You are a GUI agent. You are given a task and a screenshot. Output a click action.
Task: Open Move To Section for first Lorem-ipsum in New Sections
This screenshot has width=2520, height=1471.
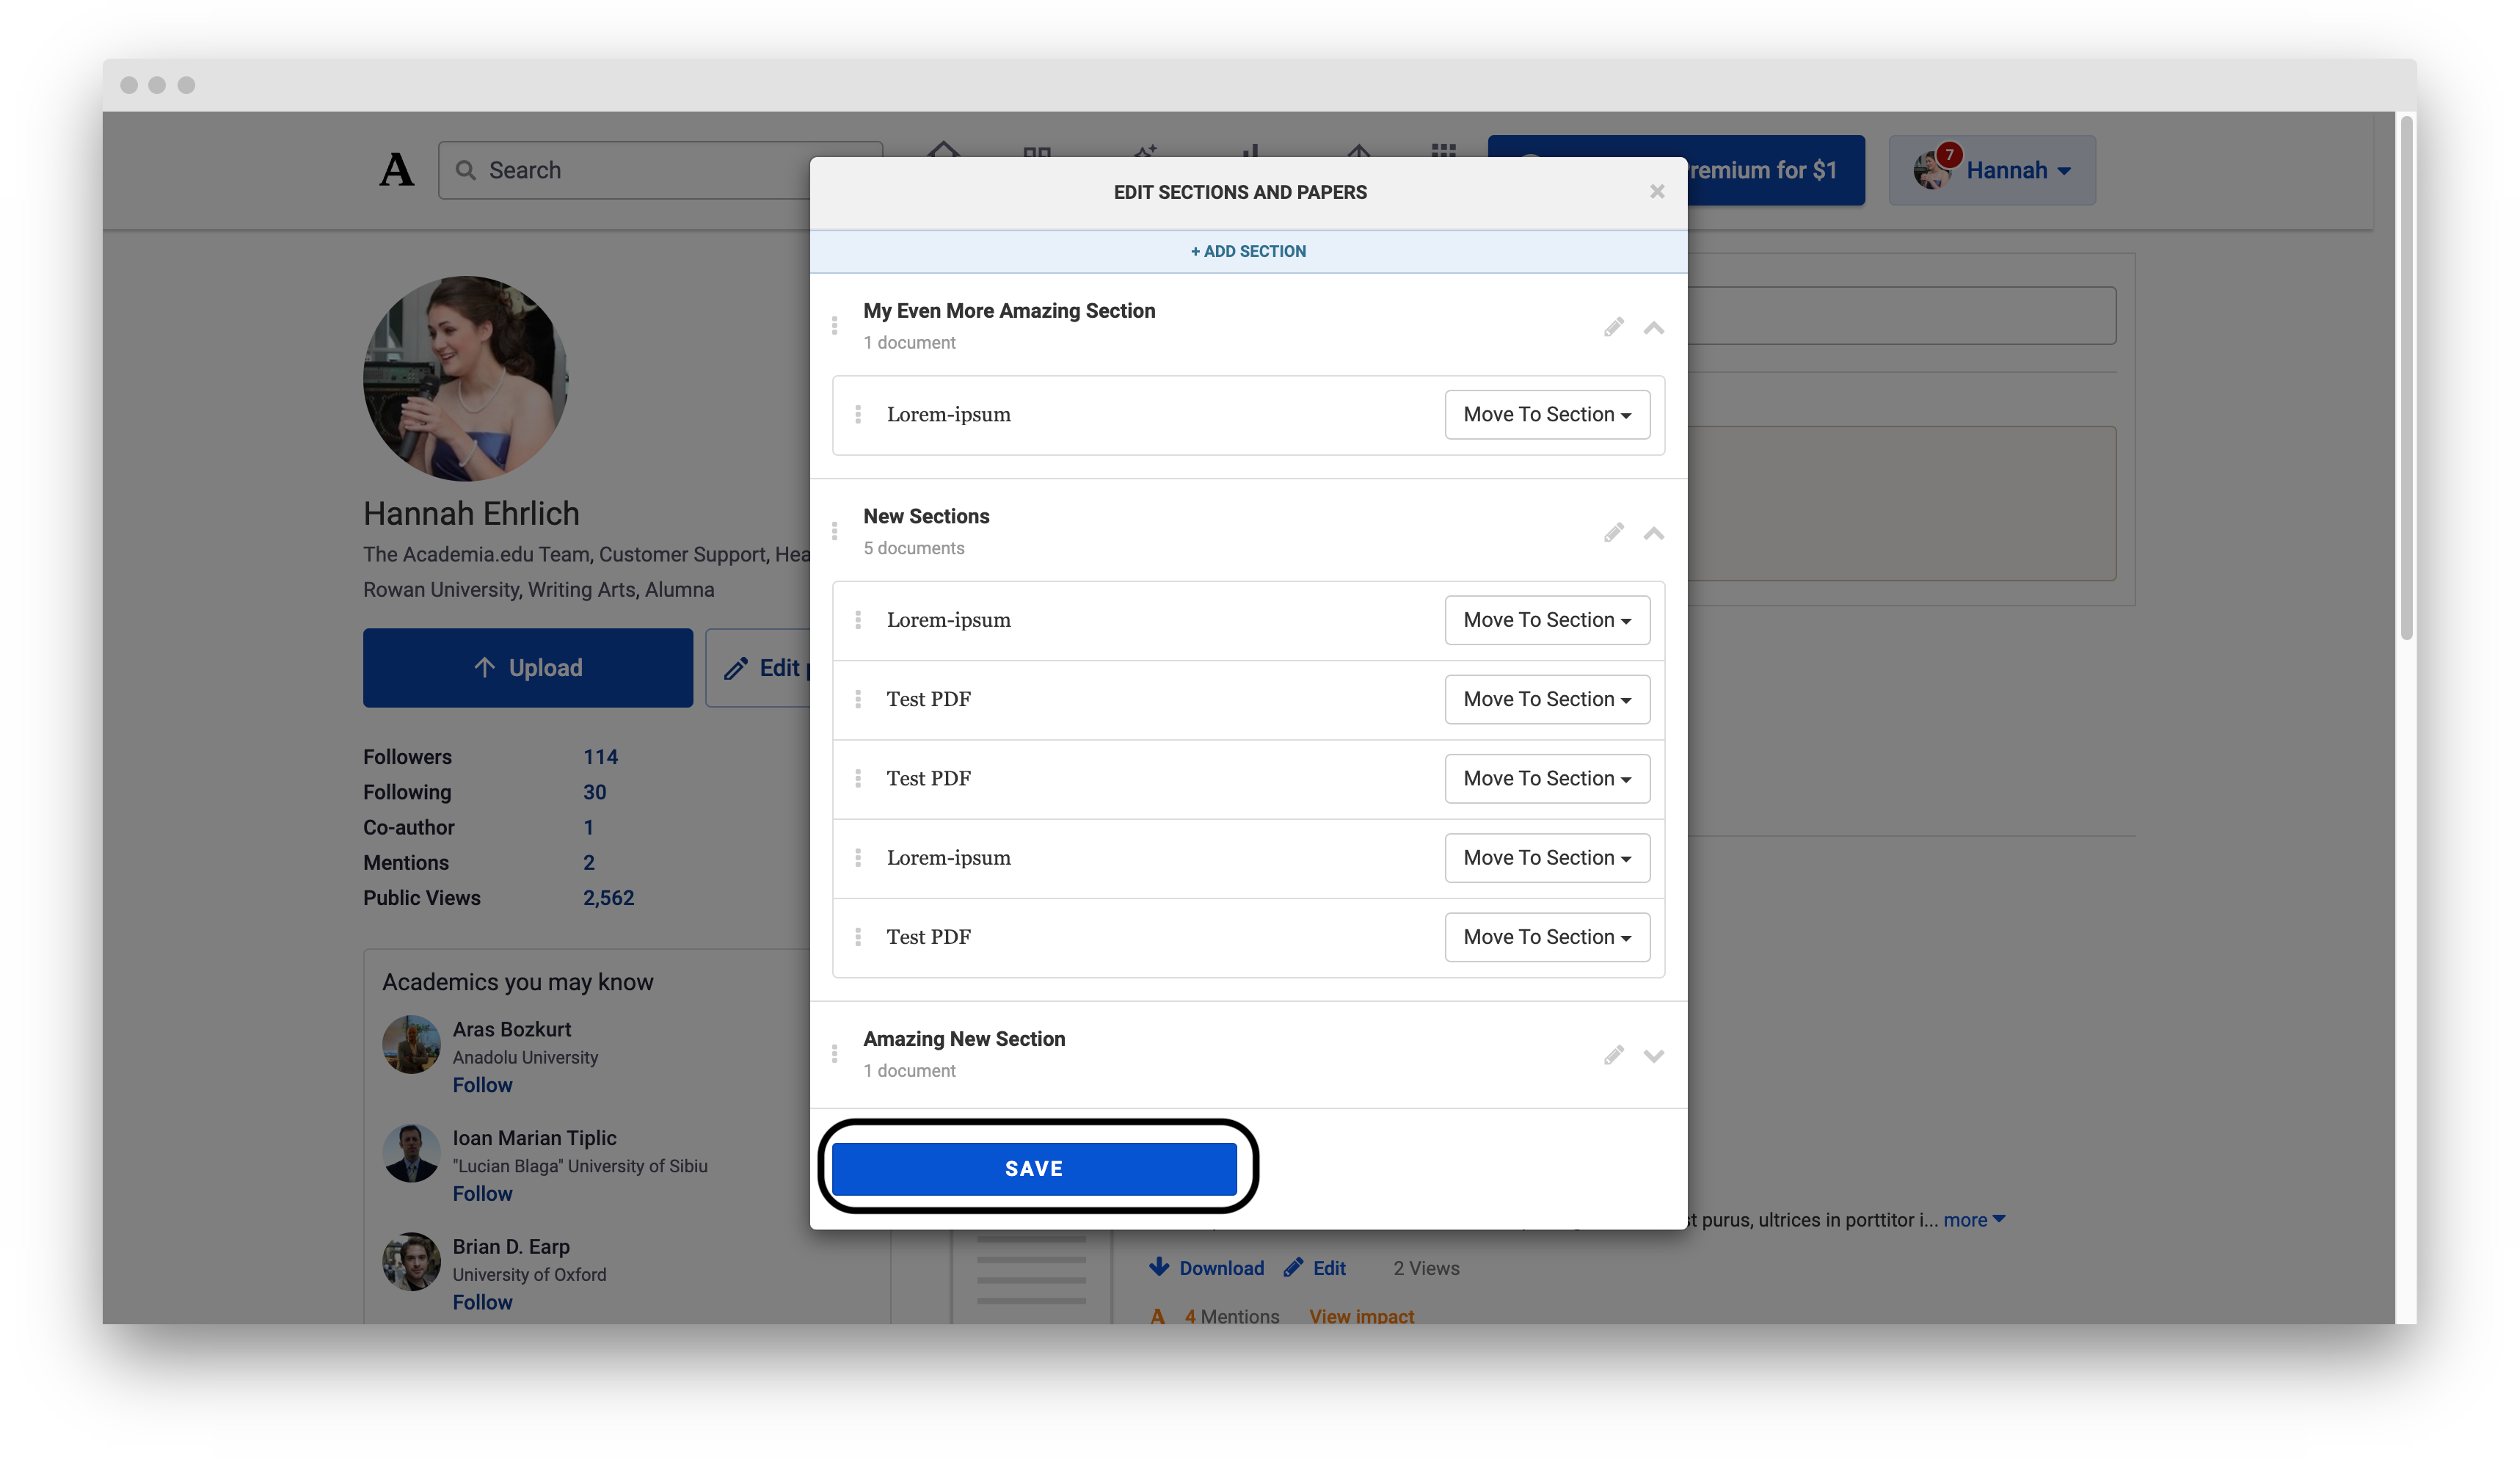(x=1547, y=620)
